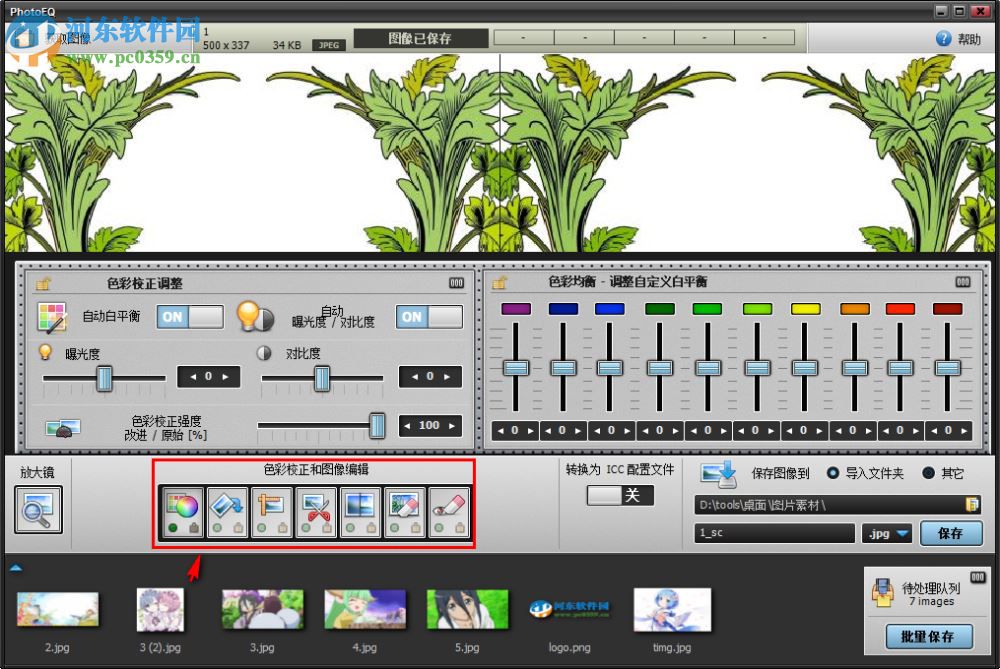This screenshot has height=669, width=1000.
Task: Decrease color correction intensity from 100
Action: click(x=407, y=425)
